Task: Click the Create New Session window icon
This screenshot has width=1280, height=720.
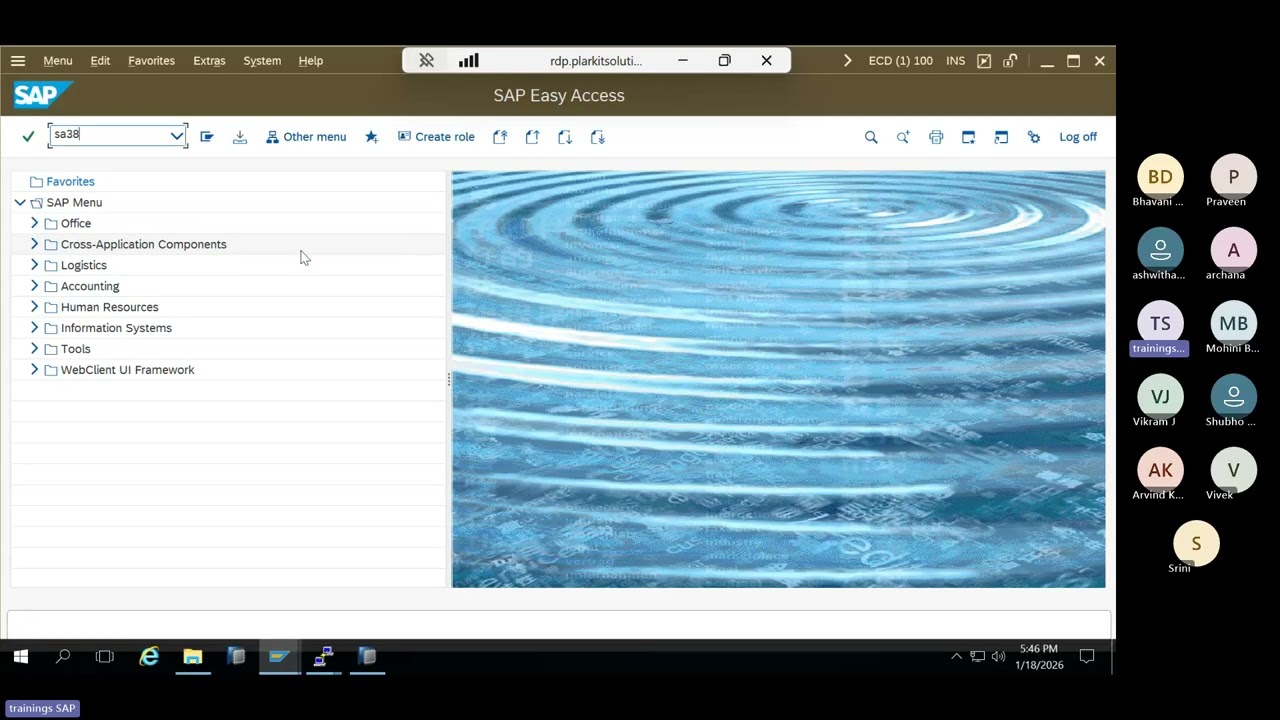Action: (968, 137)
